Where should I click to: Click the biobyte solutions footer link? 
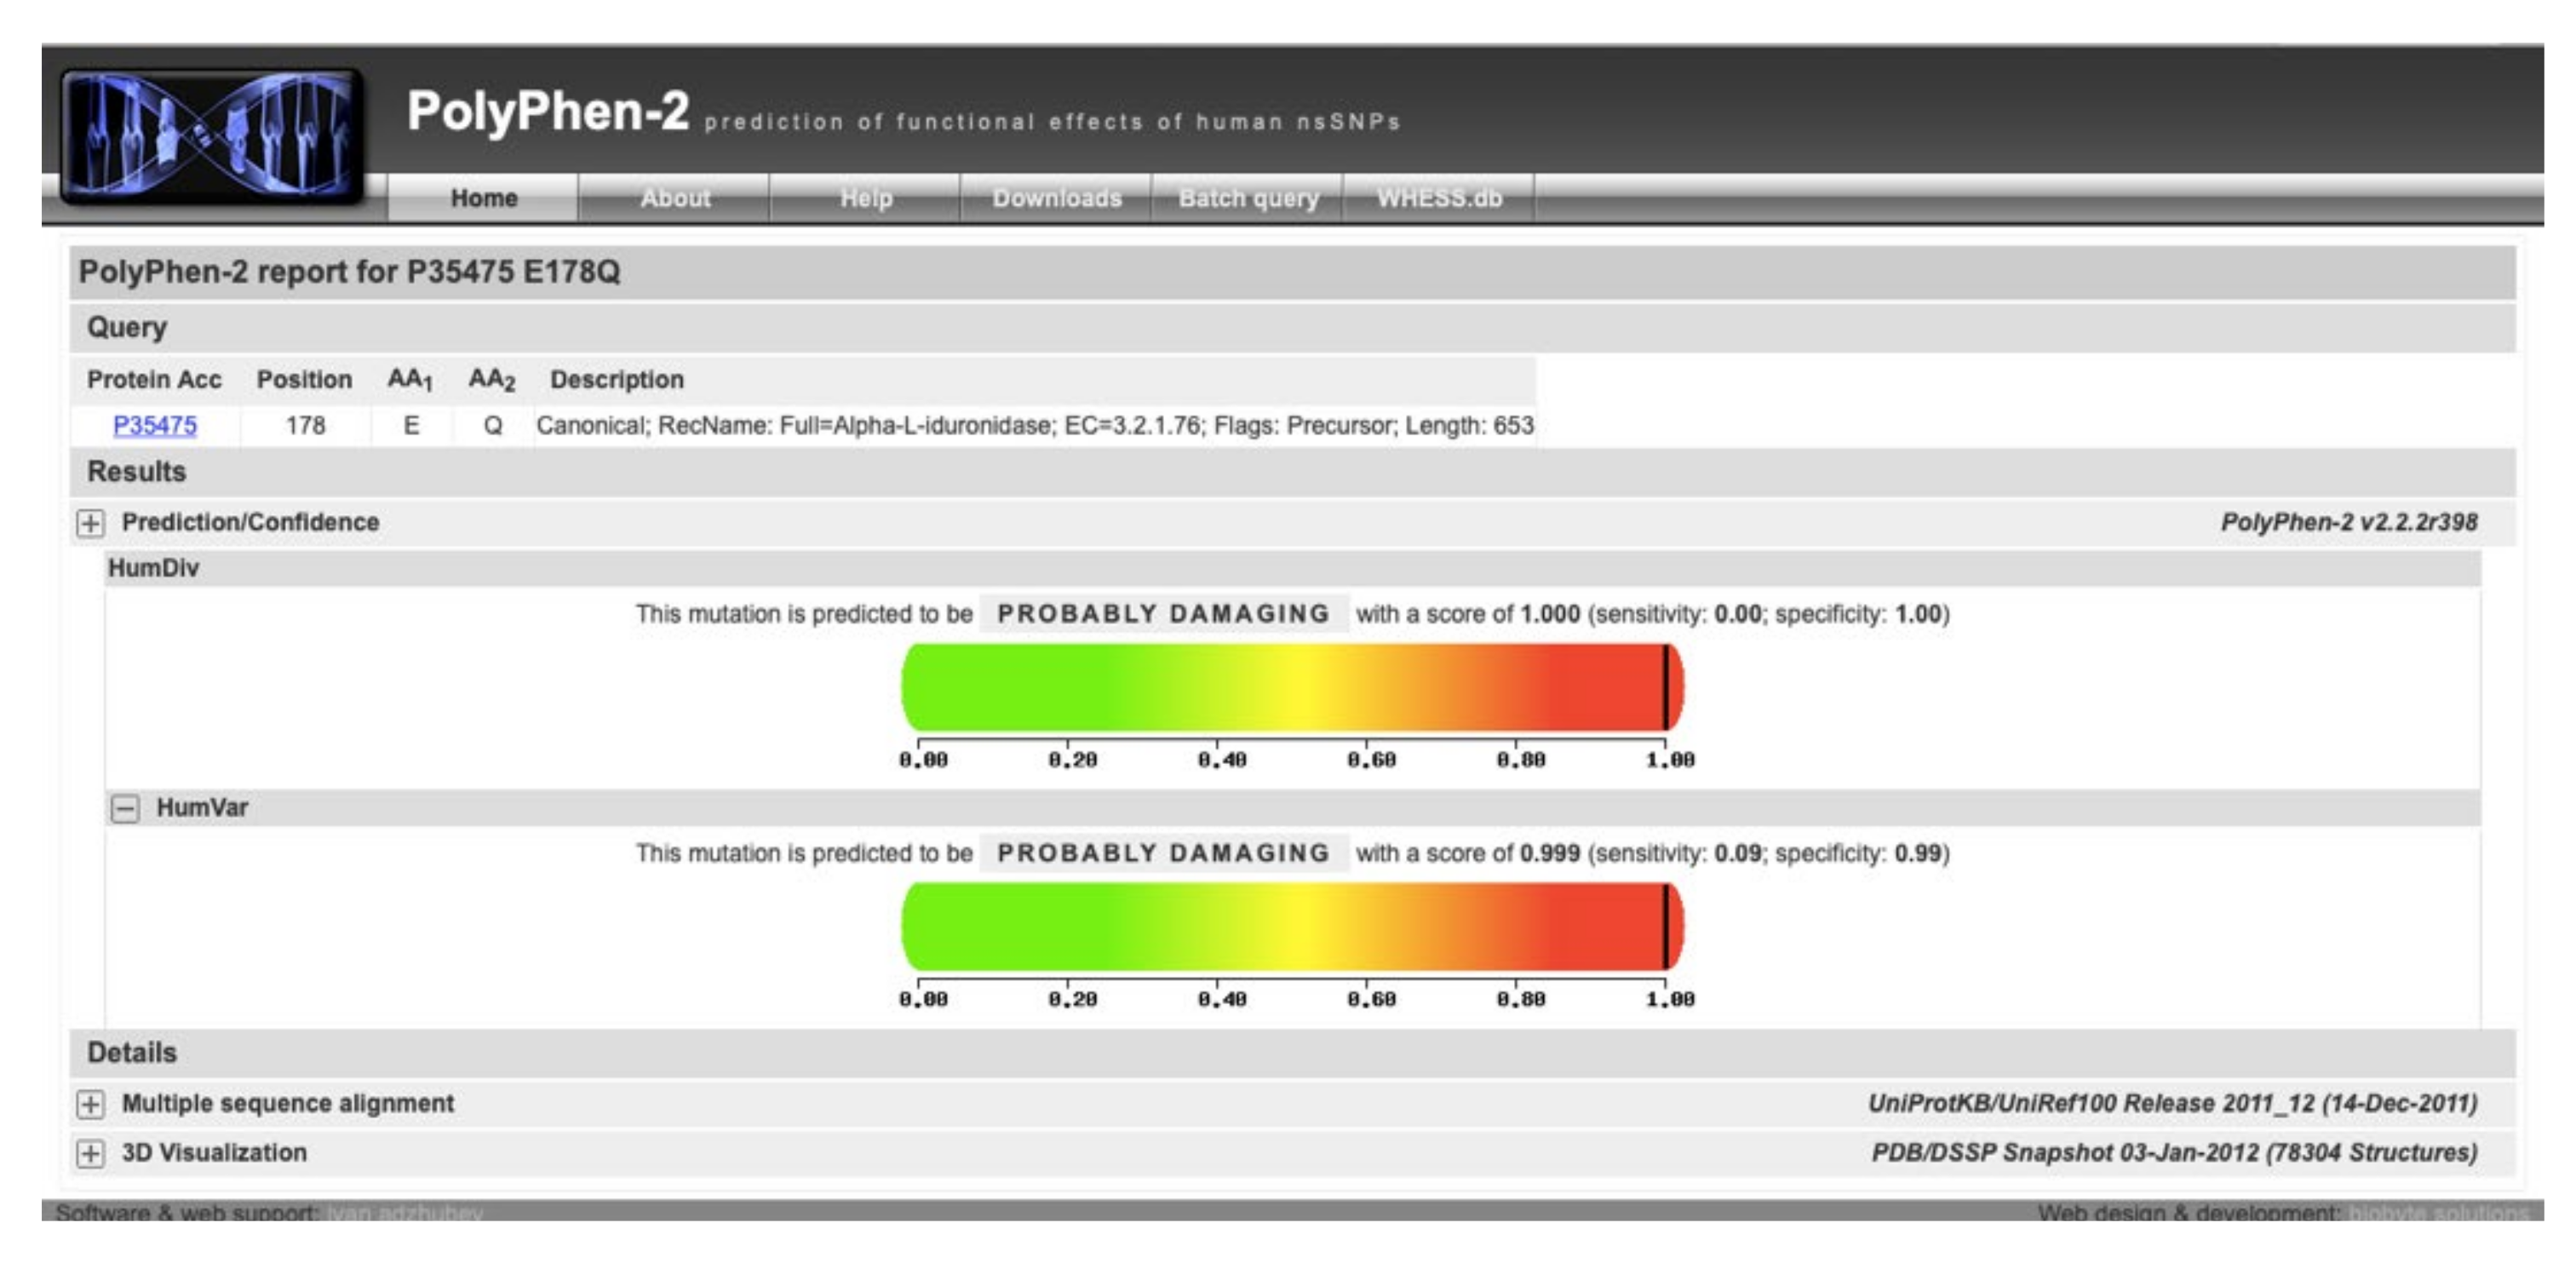pyautogui.click(x=2438, y=1212)
